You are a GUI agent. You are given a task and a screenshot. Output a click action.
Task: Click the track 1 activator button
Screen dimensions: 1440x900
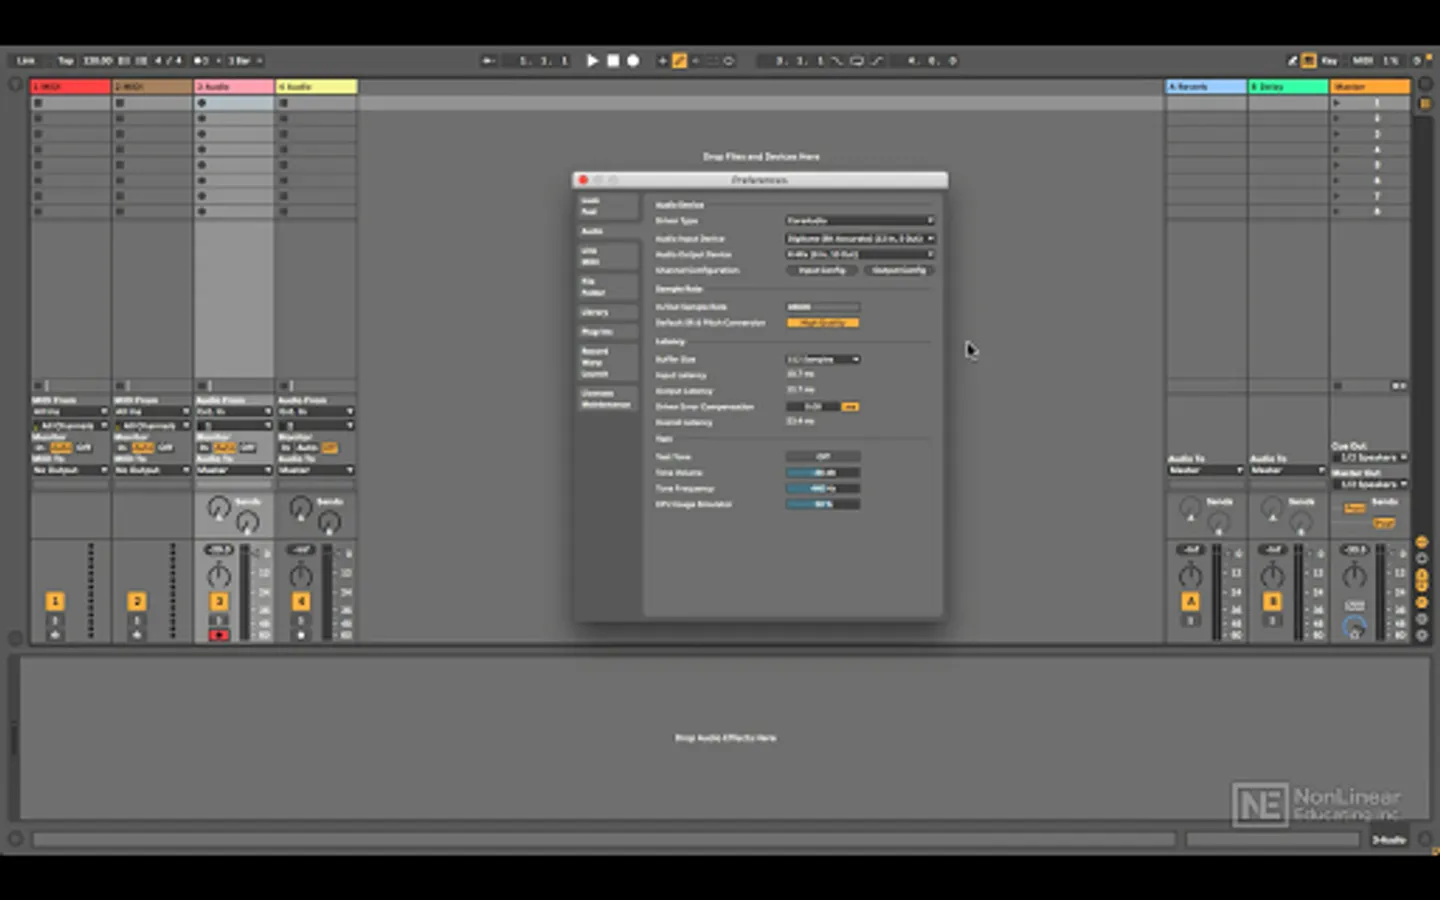[55, 601]
